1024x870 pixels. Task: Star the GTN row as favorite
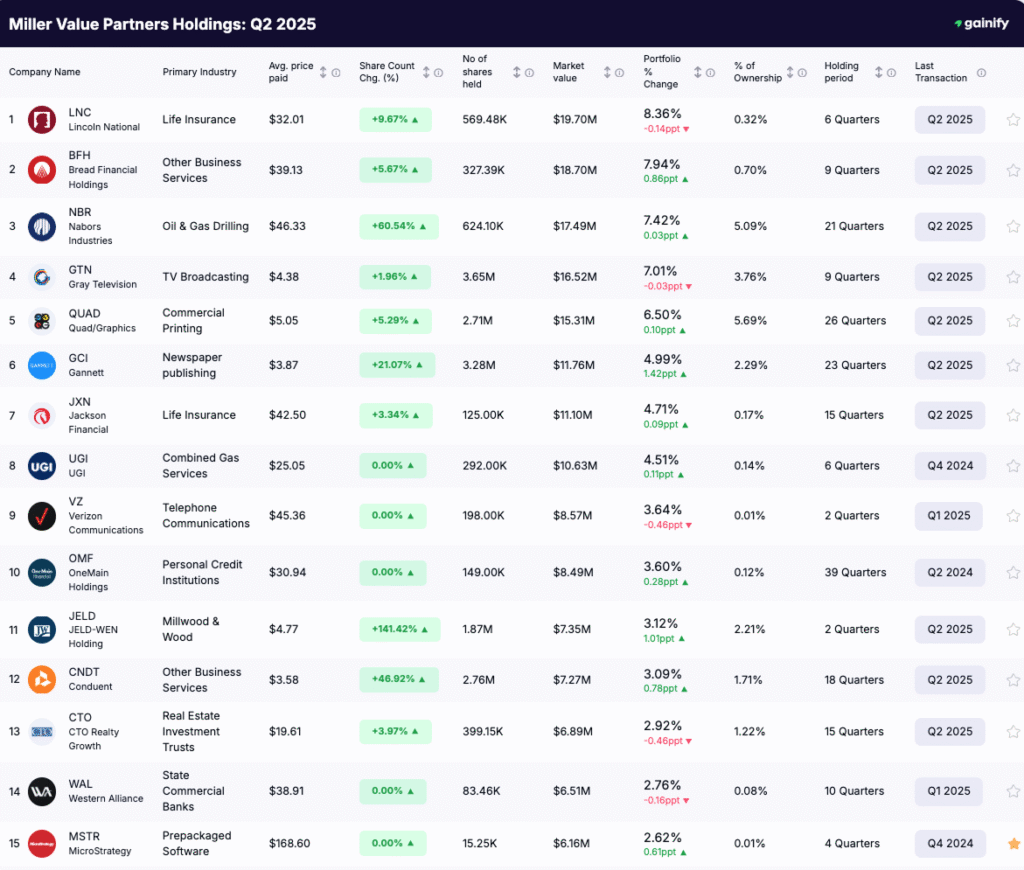(1013, 277)
